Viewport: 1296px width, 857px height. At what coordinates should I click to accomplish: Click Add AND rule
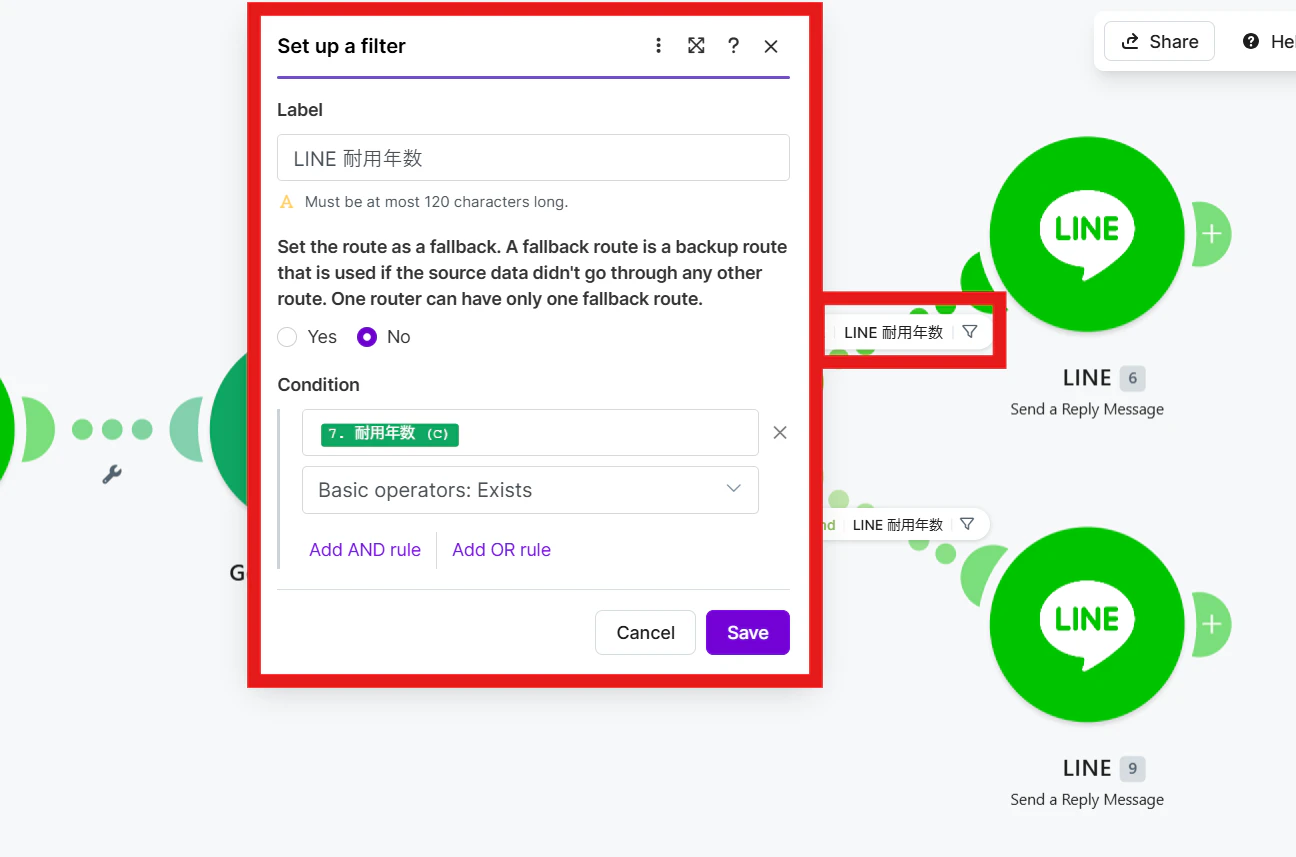[x=365, y=550]
